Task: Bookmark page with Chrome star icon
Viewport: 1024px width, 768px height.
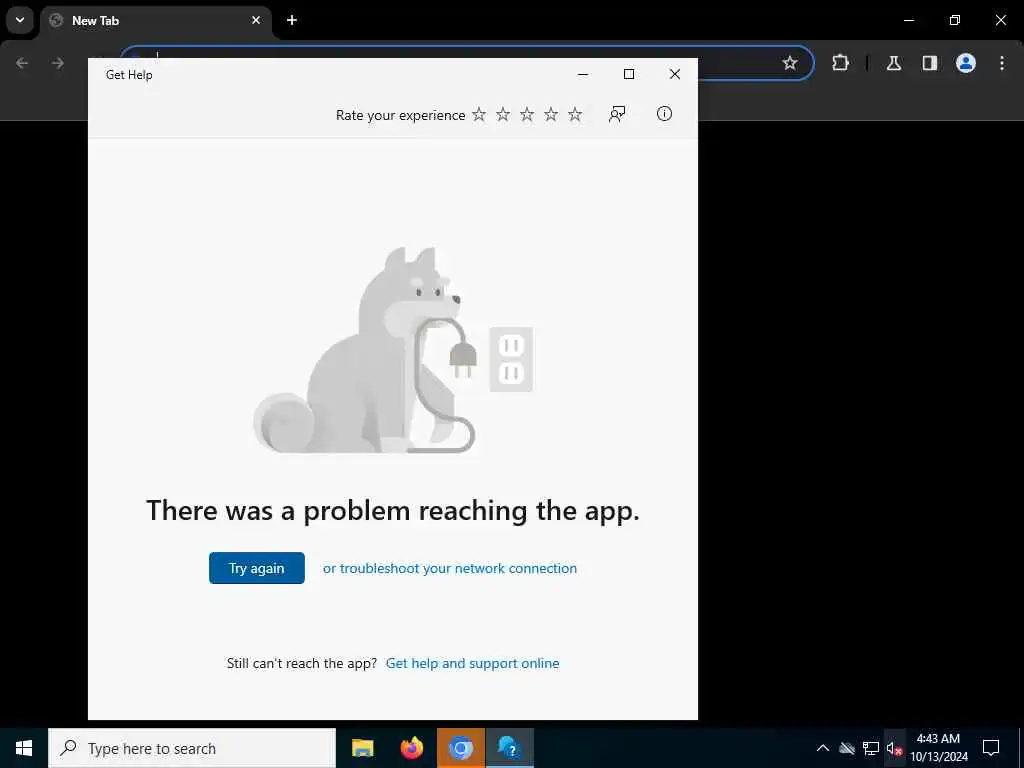Action: tap(790, 63)
